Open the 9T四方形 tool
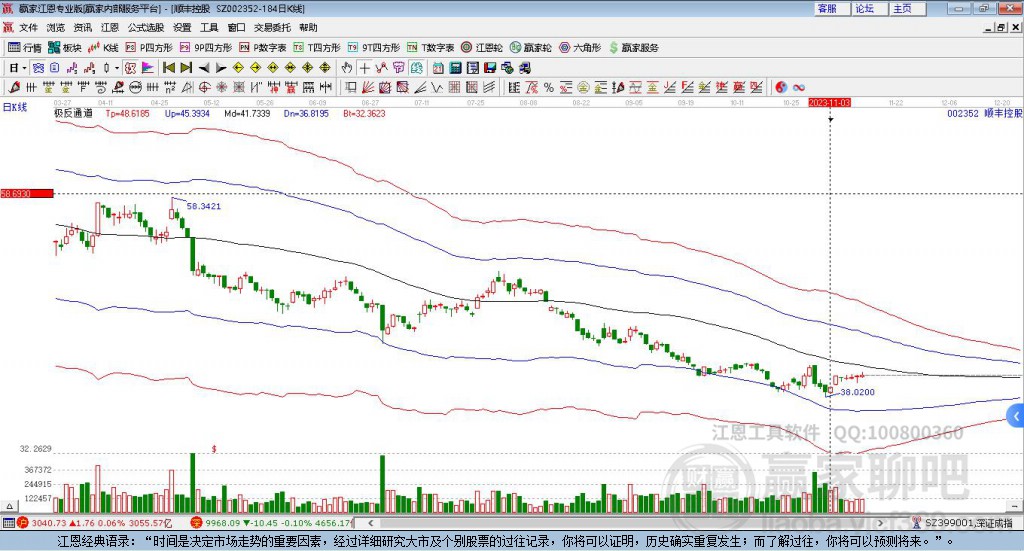 [x=374, y=48]
